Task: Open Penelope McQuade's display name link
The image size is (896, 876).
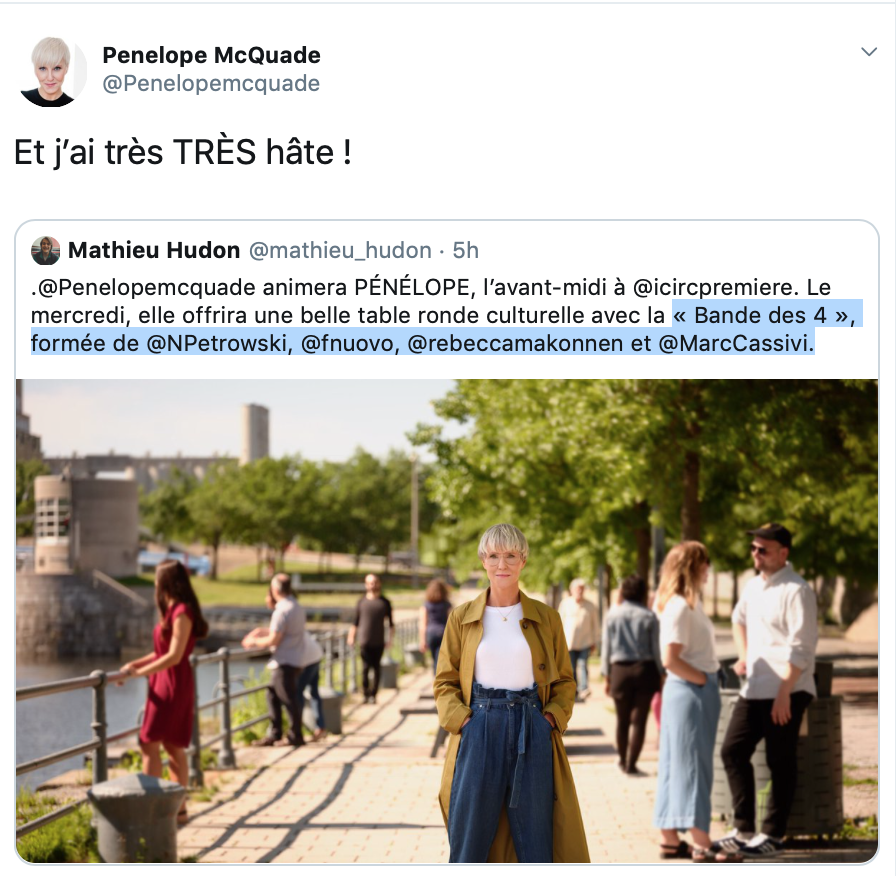Action: click(x=211, y=55)
